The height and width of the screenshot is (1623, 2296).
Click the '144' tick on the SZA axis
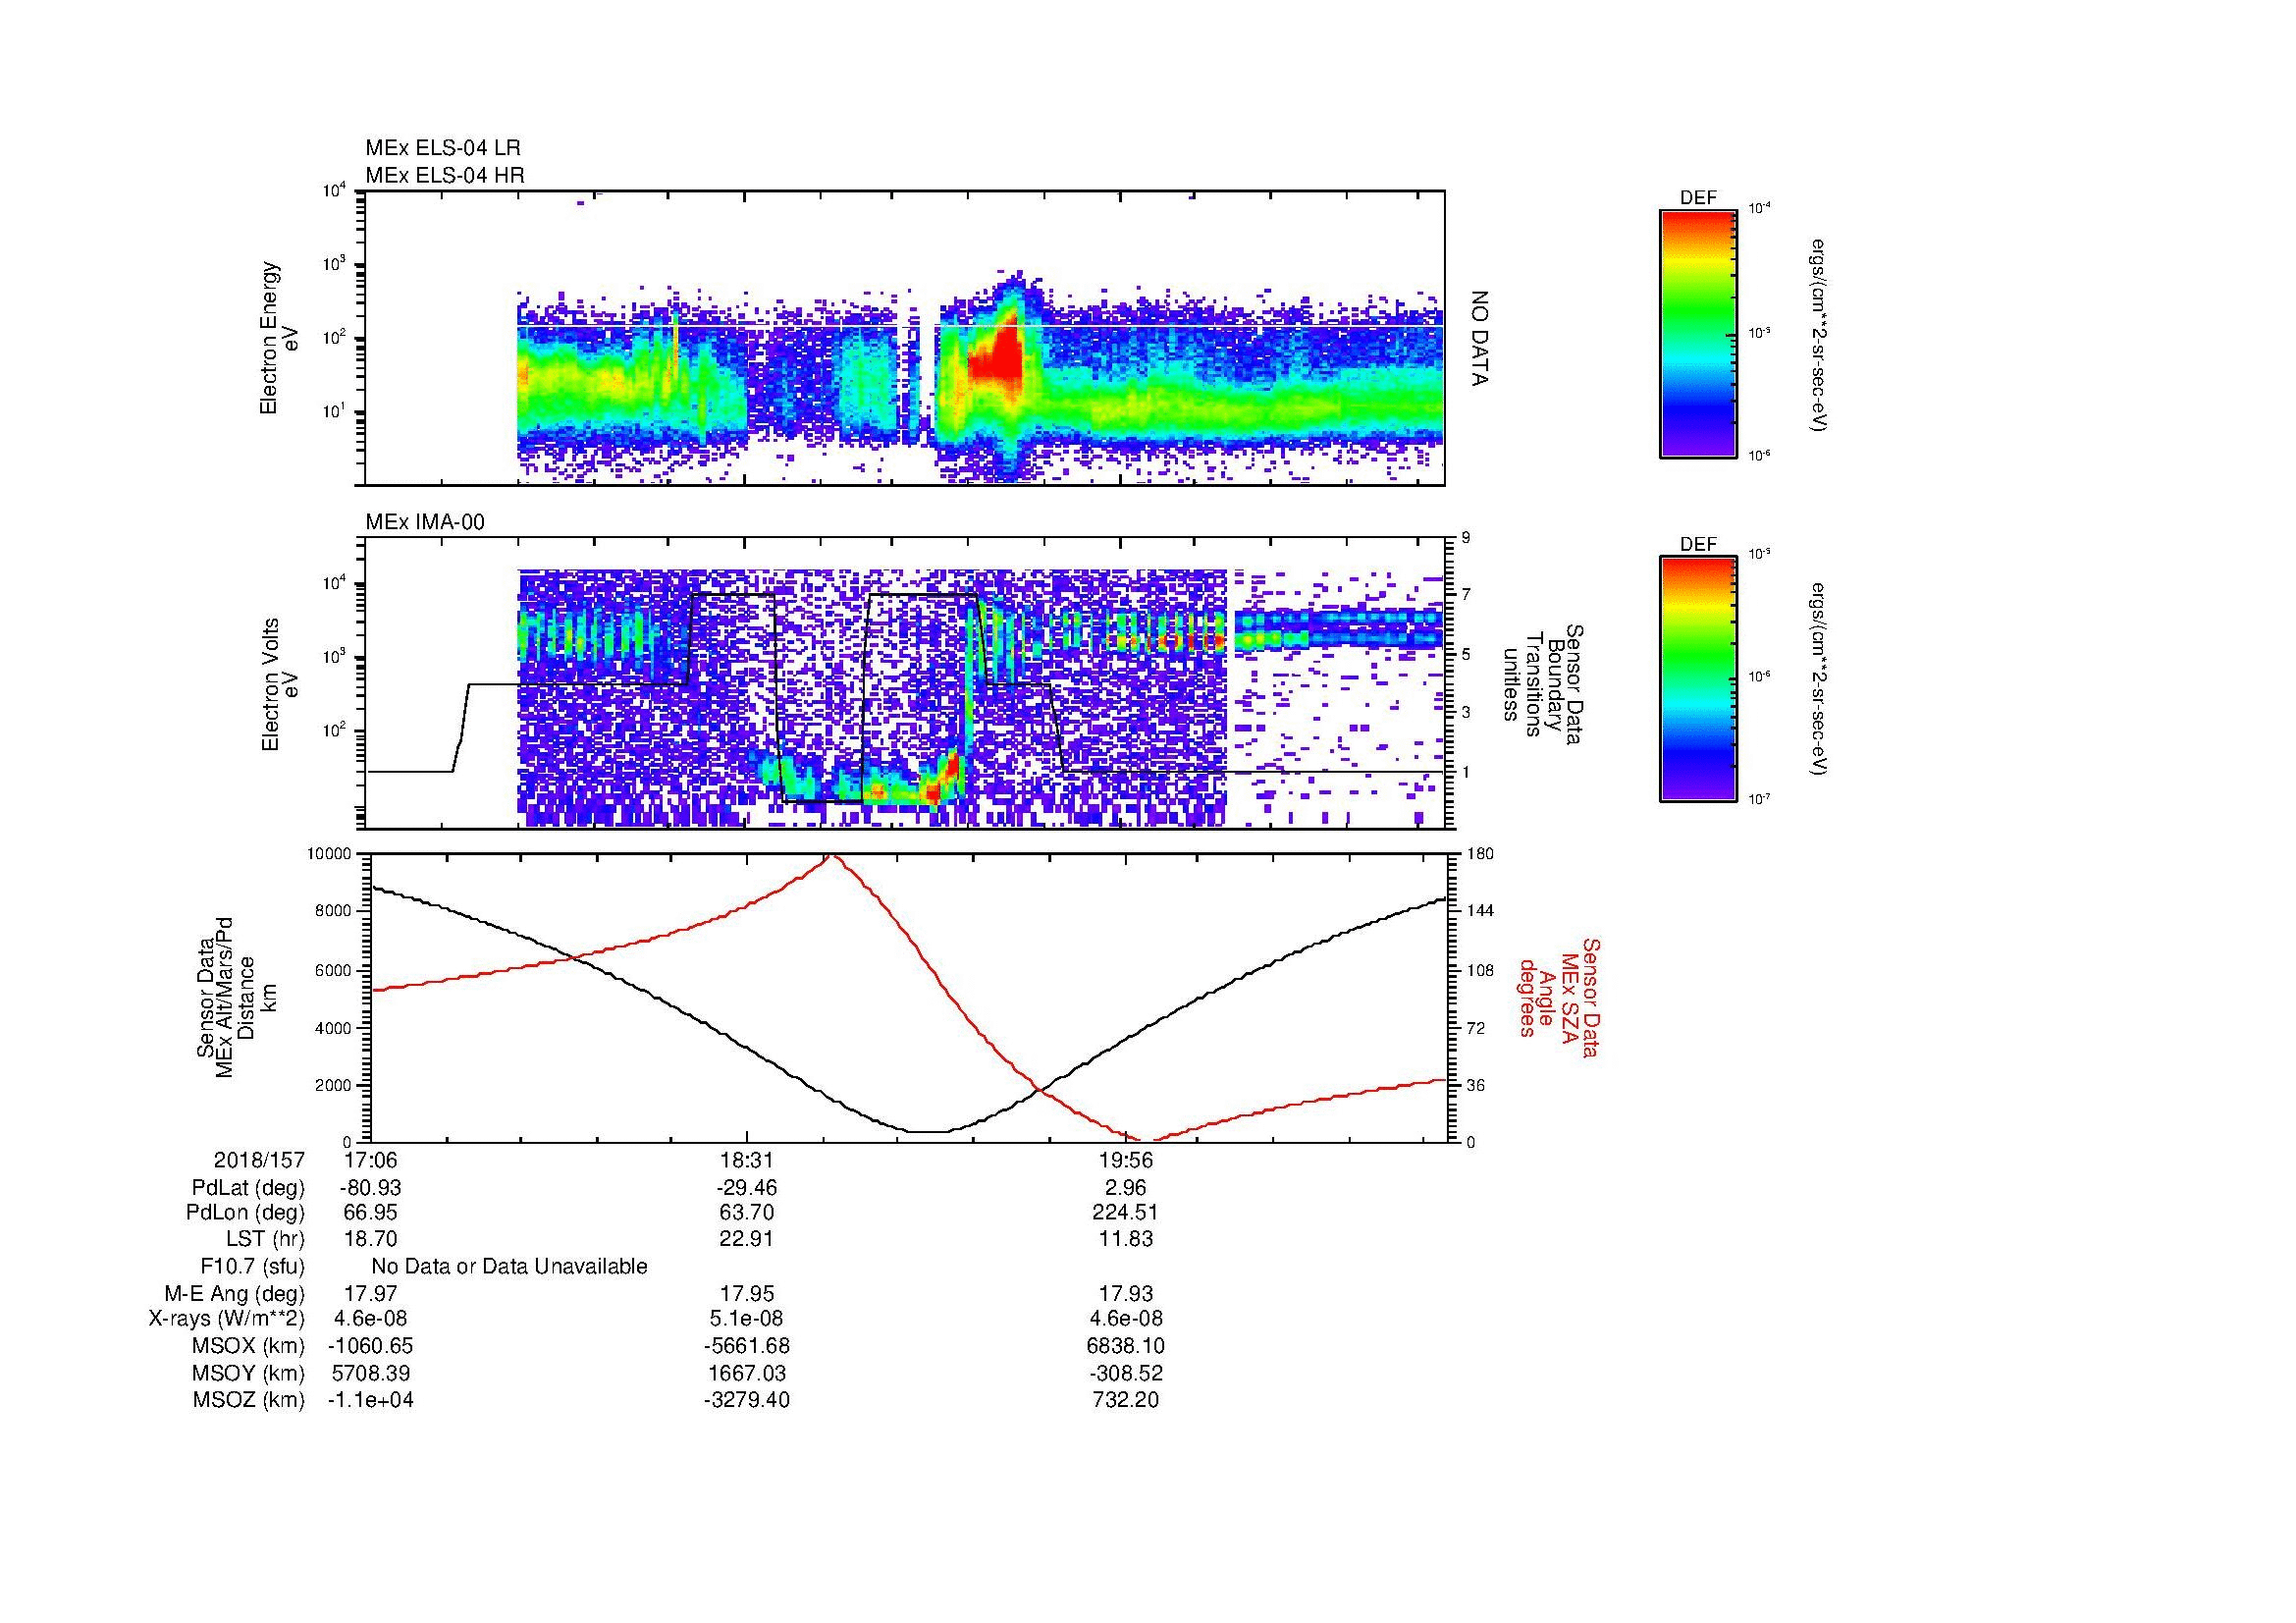pos(1480,911)
